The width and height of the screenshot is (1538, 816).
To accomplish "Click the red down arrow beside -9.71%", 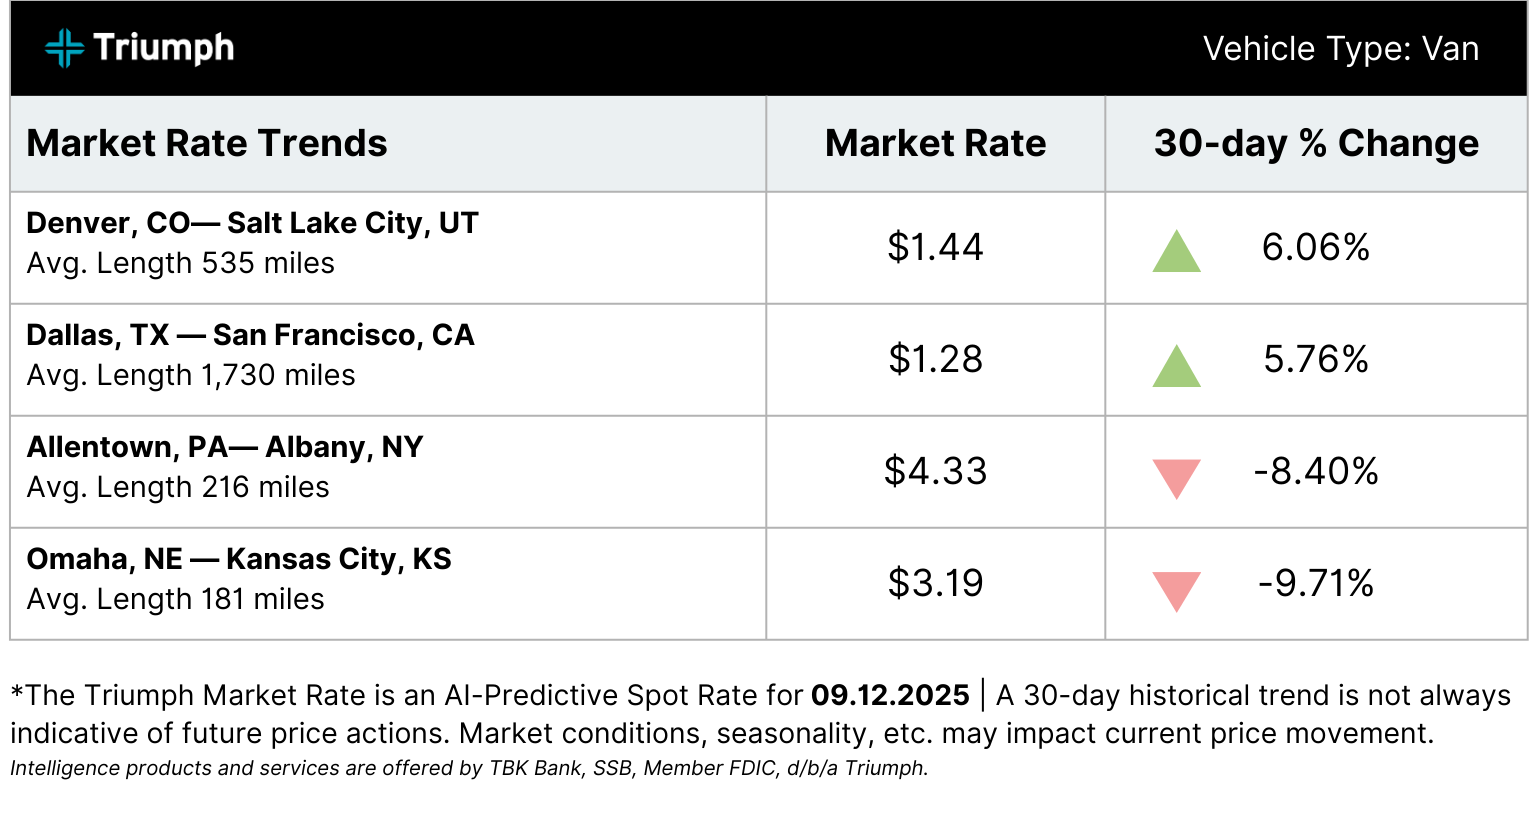I will click(1176, 591).
